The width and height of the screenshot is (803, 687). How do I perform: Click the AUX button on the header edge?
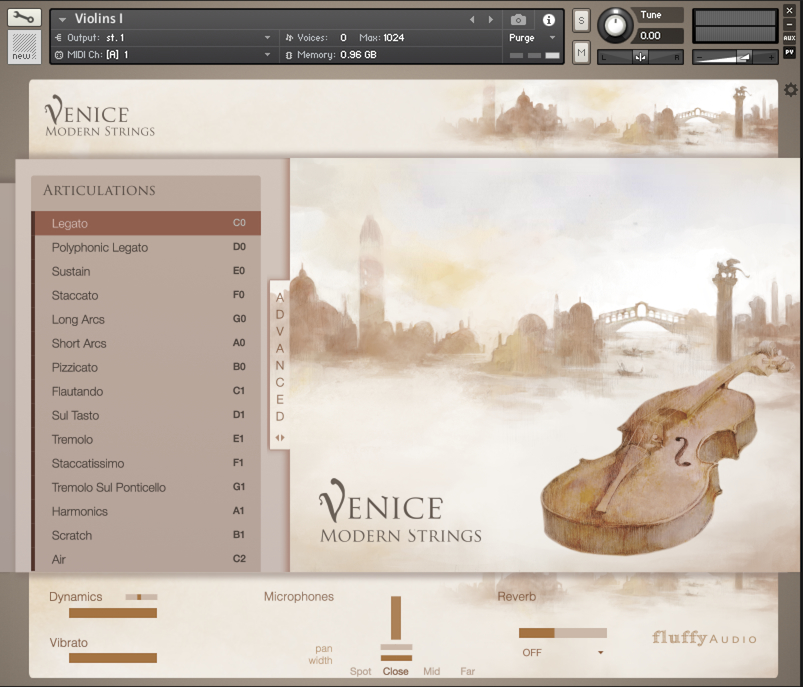791,37
